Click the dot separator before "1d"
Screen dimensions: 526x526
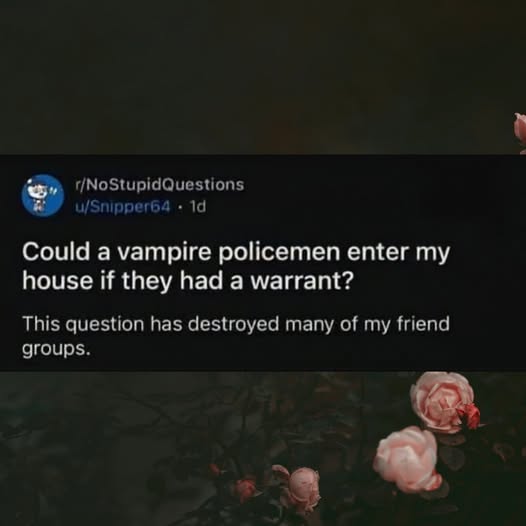[x=180, y=207]
